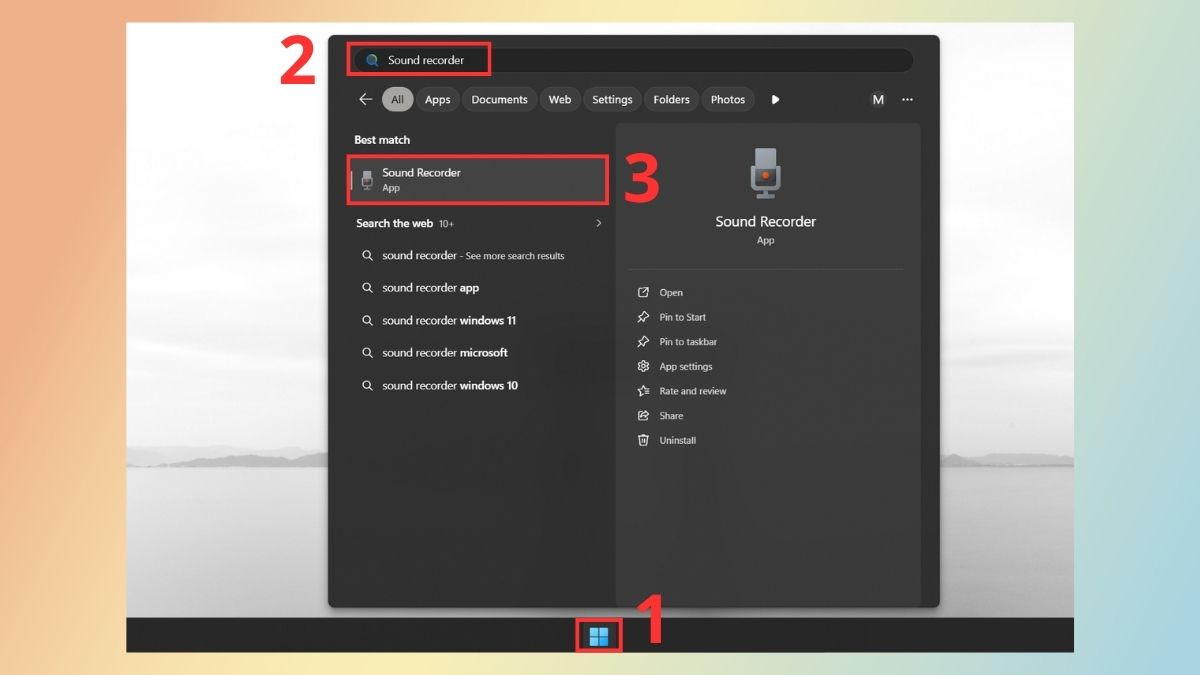Switch to the Settings filter tab
Screen dimensions: 1200x675
click(x=612, y=99)
